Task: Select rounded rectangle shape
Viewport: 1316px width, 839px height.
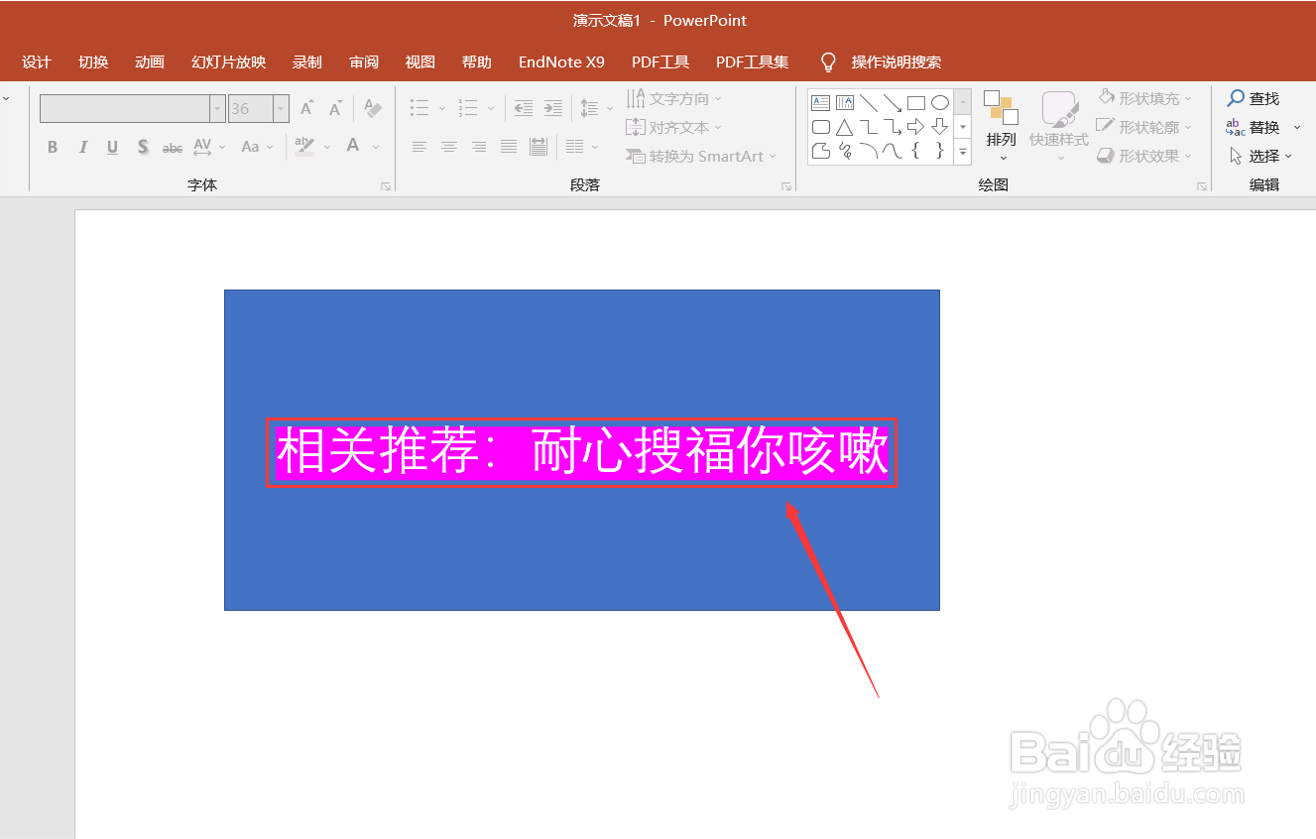Action: [x=821, y=127]
